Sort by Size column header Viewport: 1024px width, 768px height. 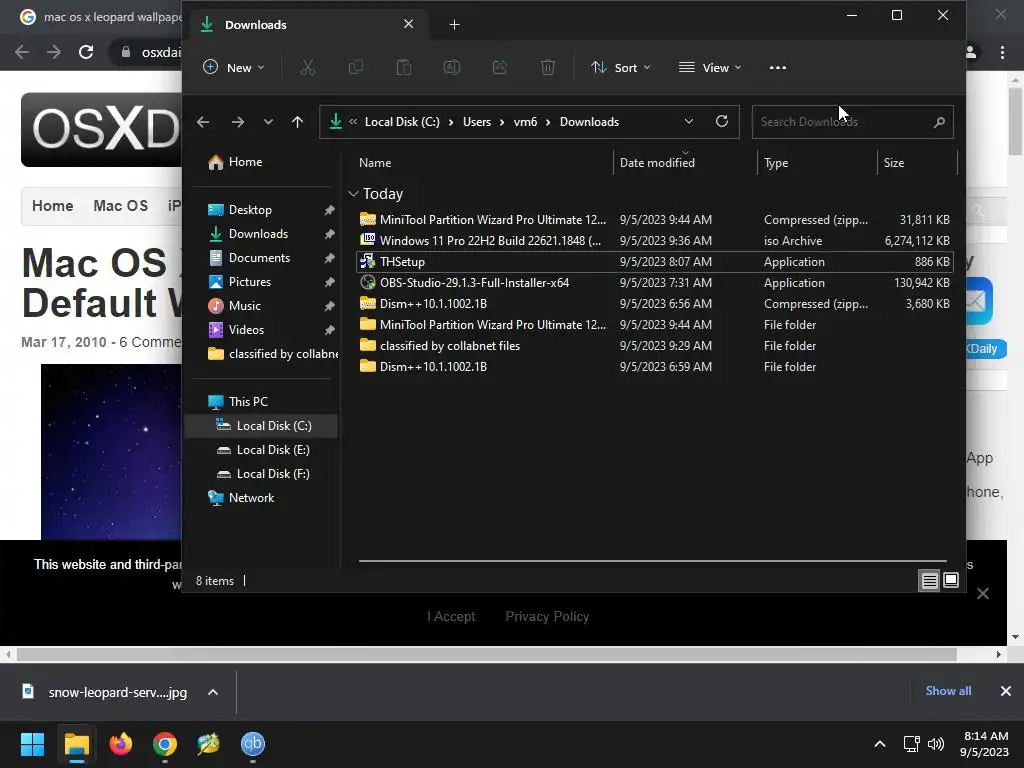coord(894,163)
